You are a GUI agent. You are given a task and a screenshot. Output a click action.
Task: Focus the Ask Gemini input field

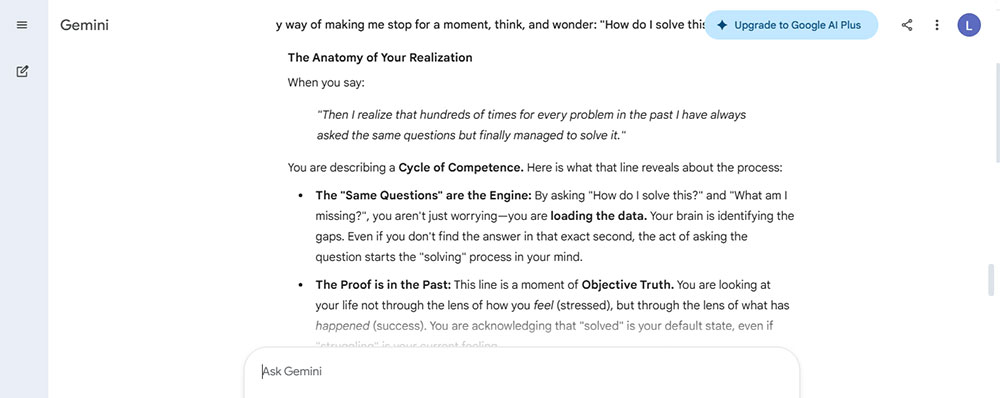[x=522, y=372]
